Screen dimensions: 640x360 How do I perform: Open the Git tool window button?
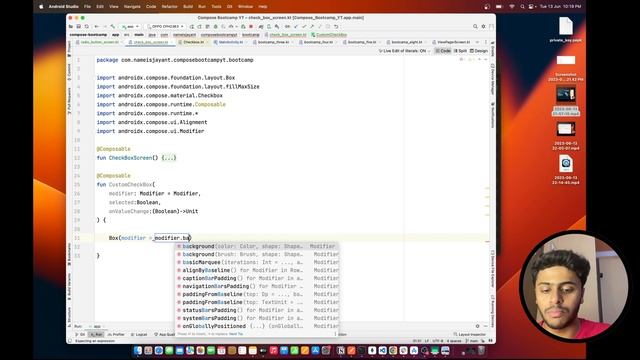click(x=80, y=334)
